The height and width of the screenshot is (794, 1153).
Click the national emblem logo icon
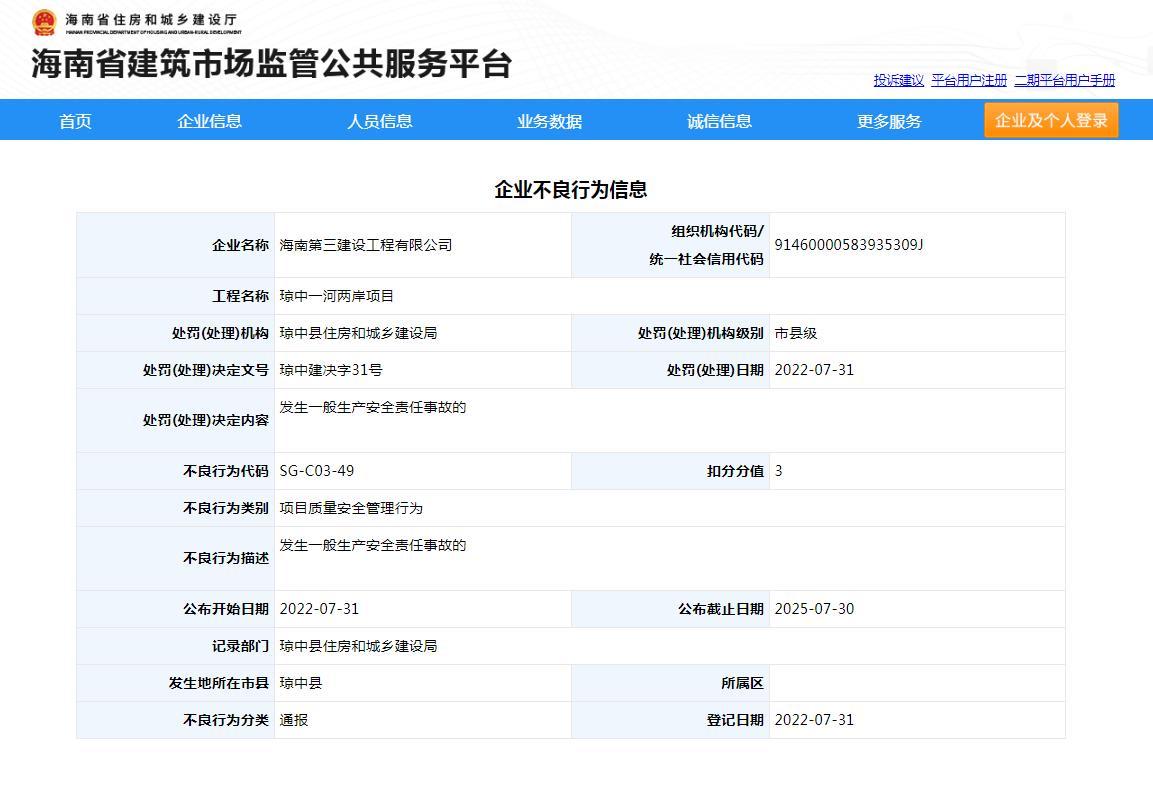coord(44,22)
